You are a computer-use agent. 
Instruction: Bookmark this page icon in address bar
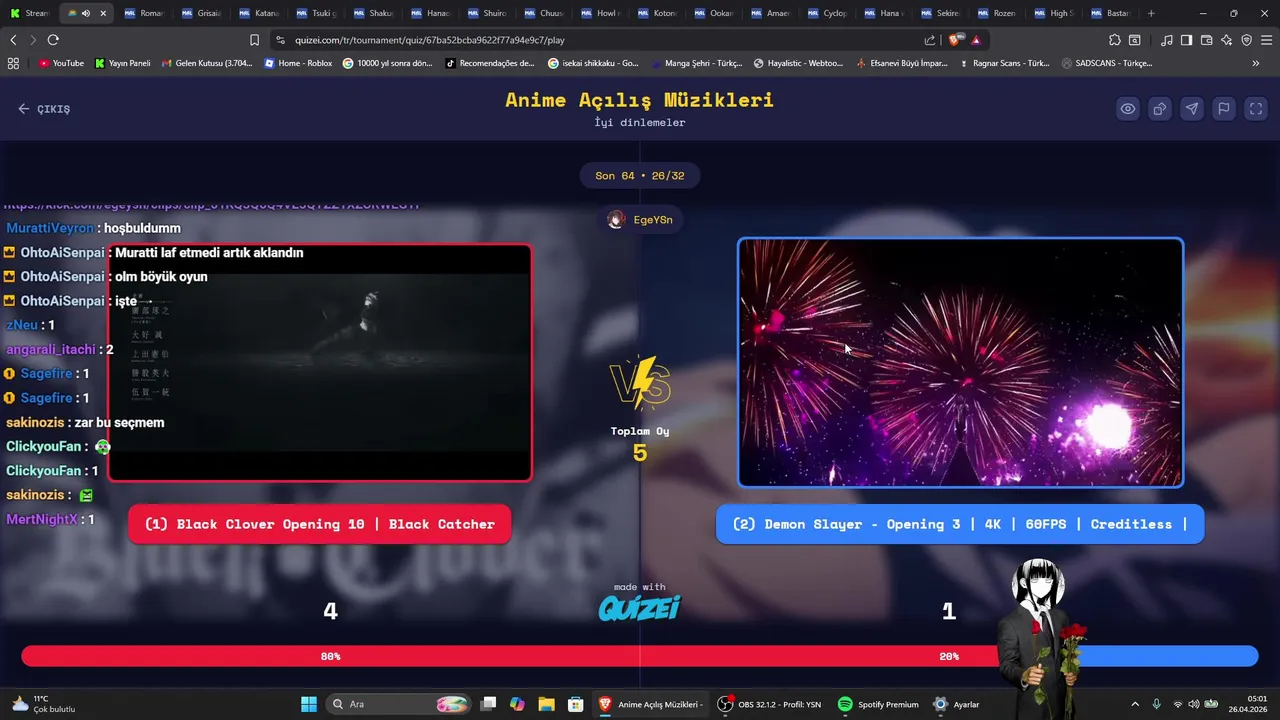point(254,40)
